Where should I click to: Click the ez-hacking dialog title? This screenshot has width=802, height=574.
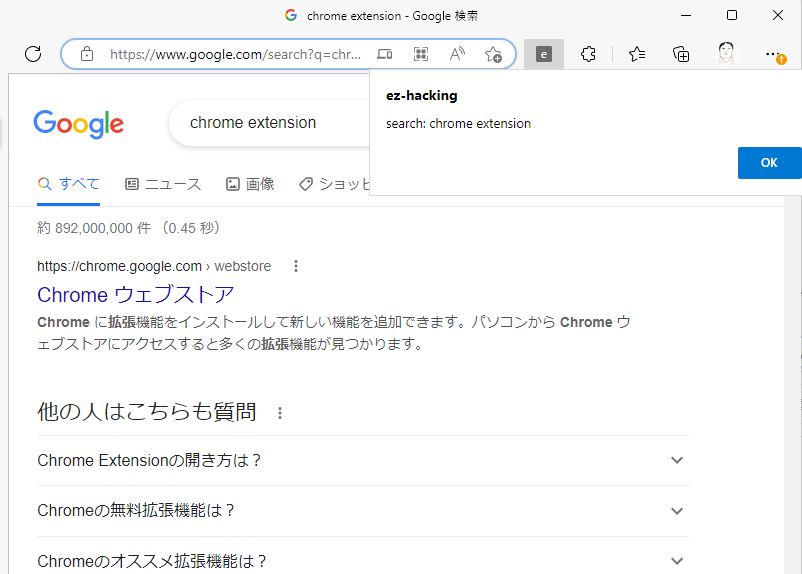tap(421, 96)
